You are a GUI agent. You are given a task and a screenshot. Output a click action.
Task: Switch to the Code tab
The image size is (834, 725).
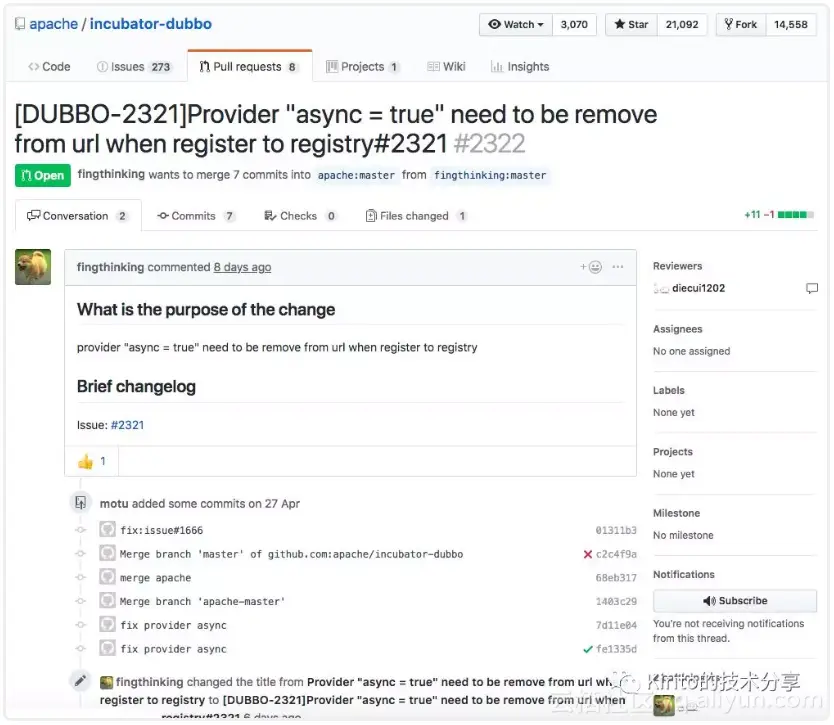tap(49, 66)
